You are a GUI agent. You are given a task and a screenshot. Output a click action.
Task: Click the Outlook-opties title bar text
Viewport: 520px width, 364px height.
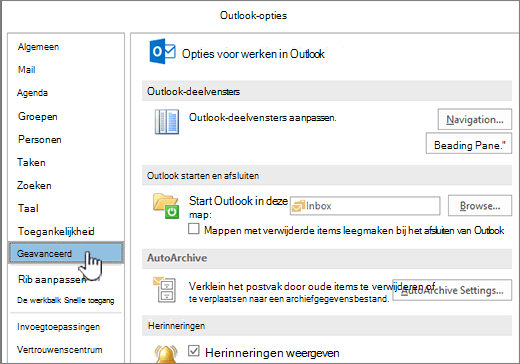pyautogui.click(x=253, y=15)
